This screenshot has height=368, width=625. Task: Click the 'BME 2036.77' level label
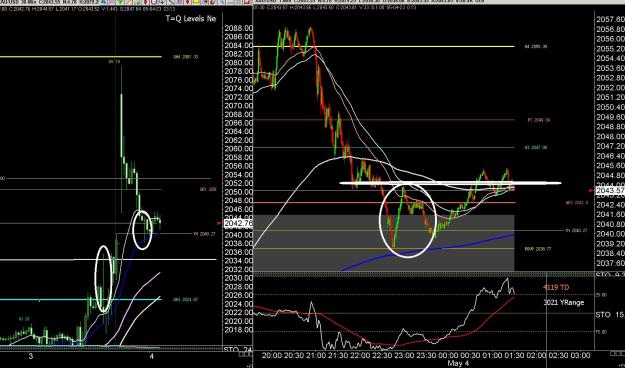click(x=538, y=249)
